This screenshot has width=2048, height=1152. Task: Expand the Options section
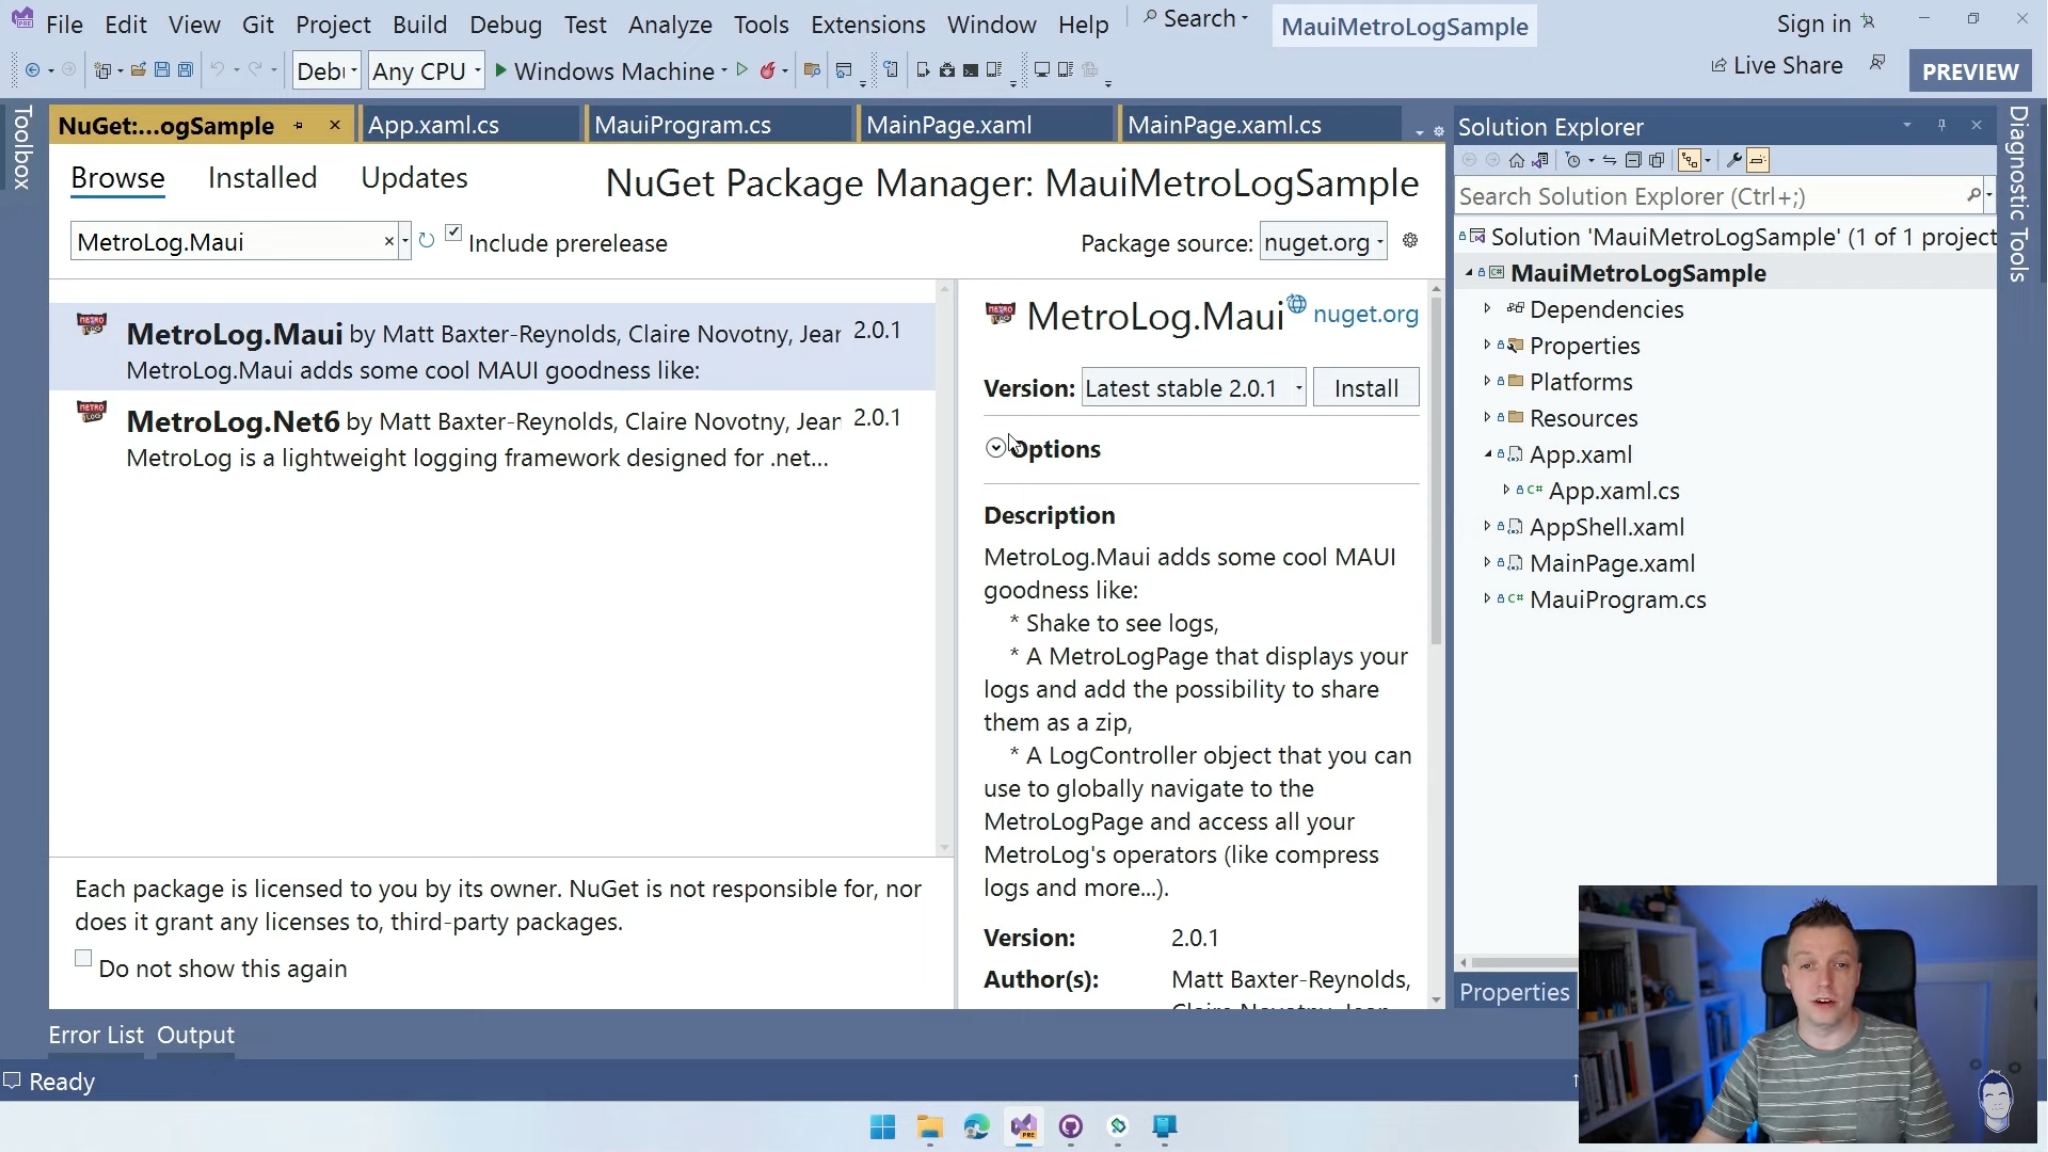[995, 448]
